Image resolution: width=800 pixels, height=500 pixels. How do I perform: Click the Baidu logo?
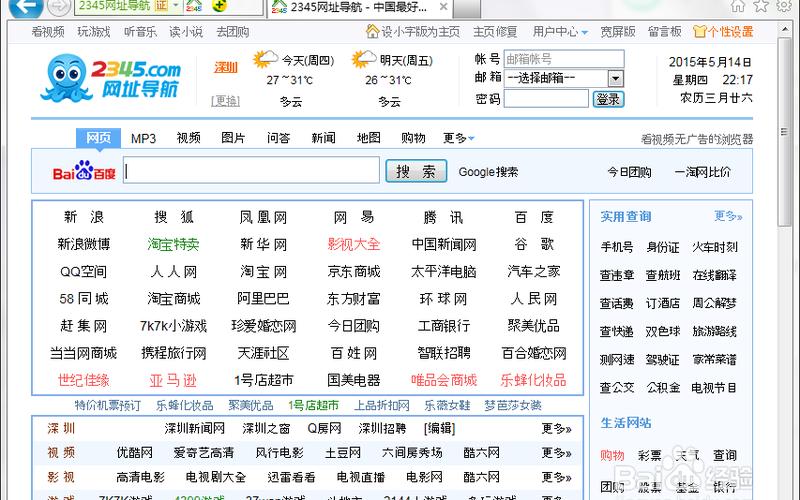[x=84, y=171]
